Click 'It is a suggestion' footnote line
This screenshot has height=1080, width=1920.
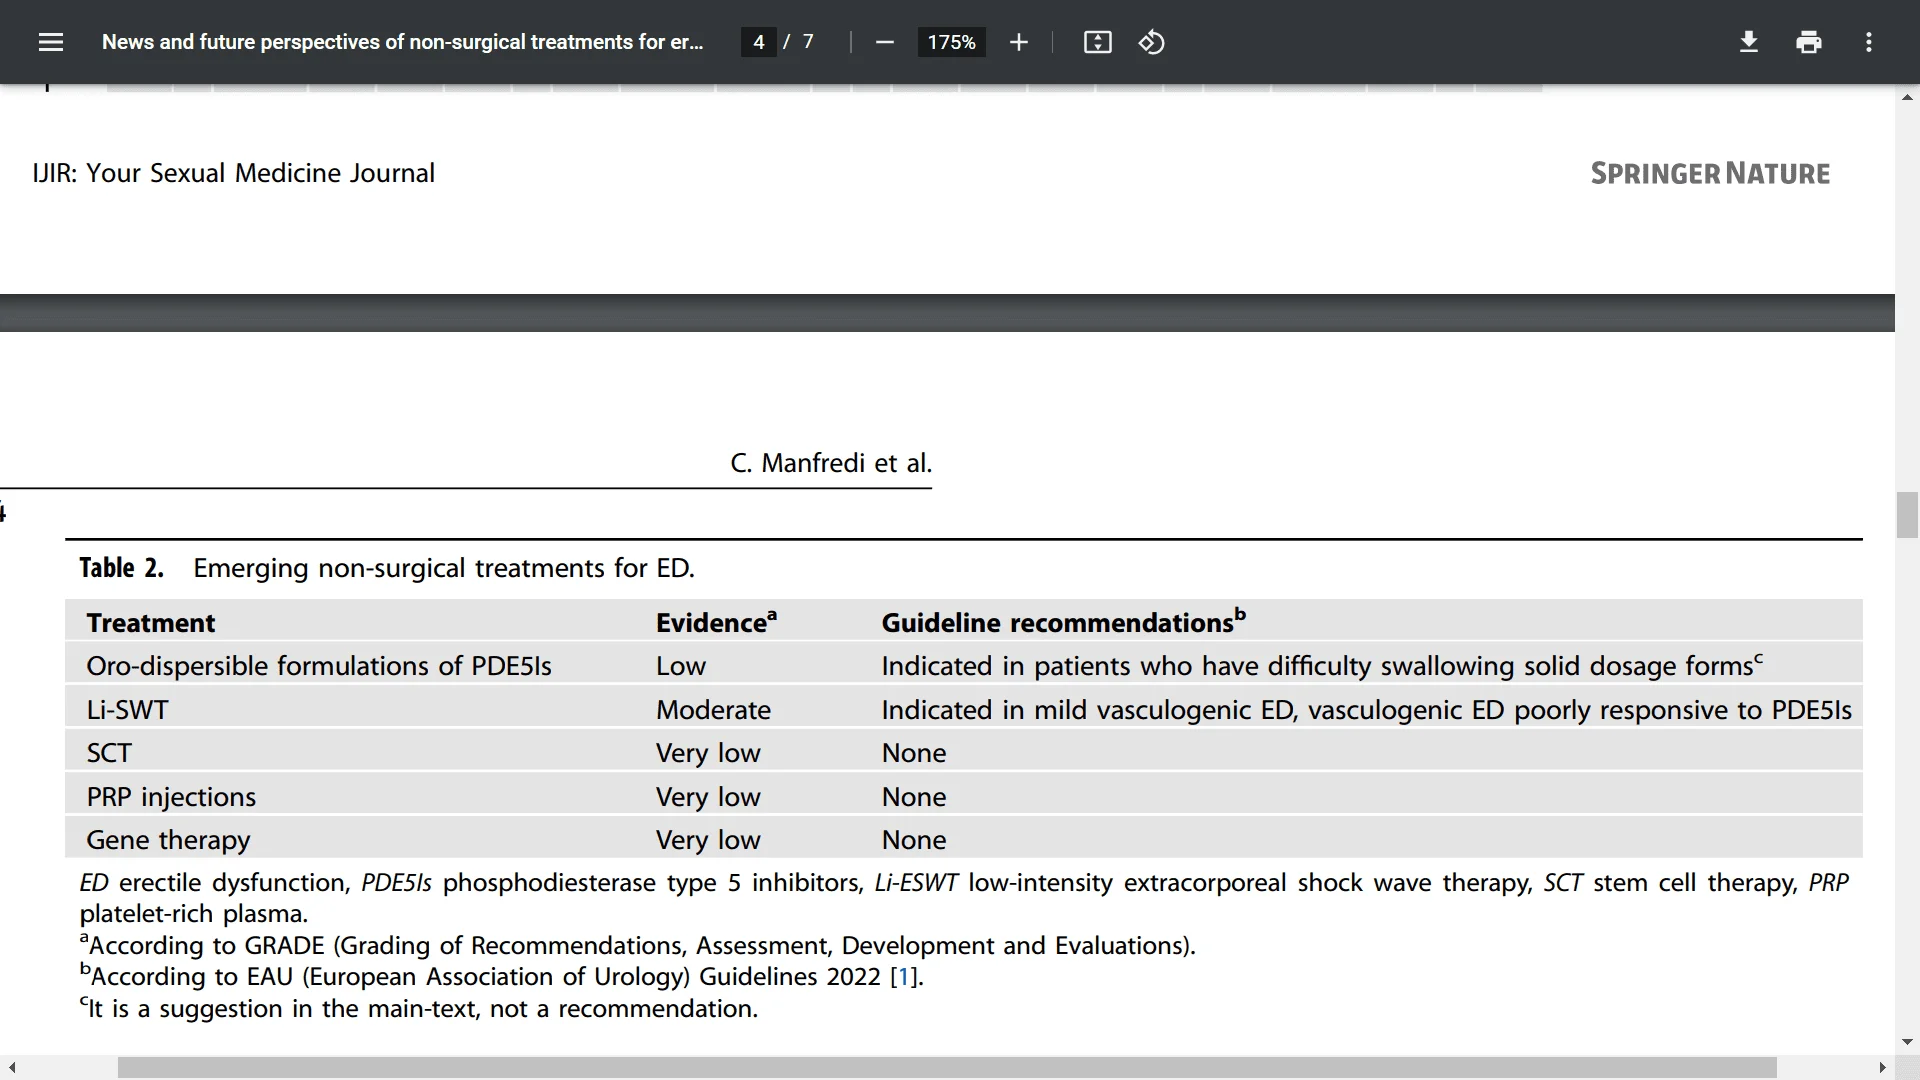[x=419, y=1008]
